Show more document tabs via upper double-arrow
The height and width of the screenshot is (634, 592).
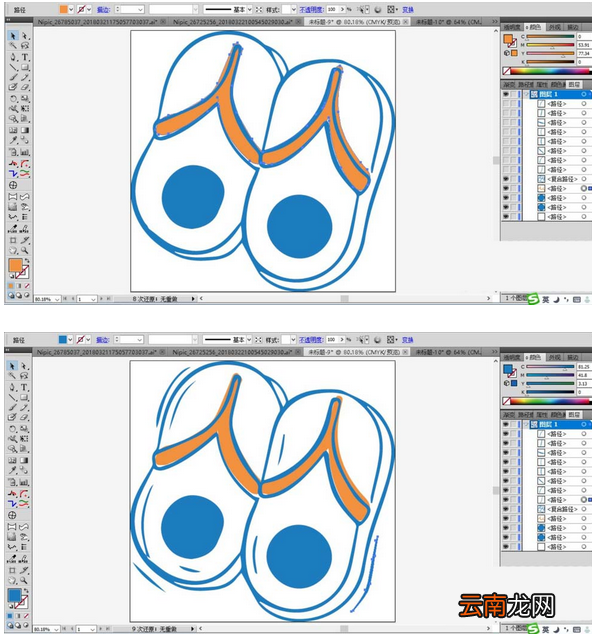click(495, 21)
